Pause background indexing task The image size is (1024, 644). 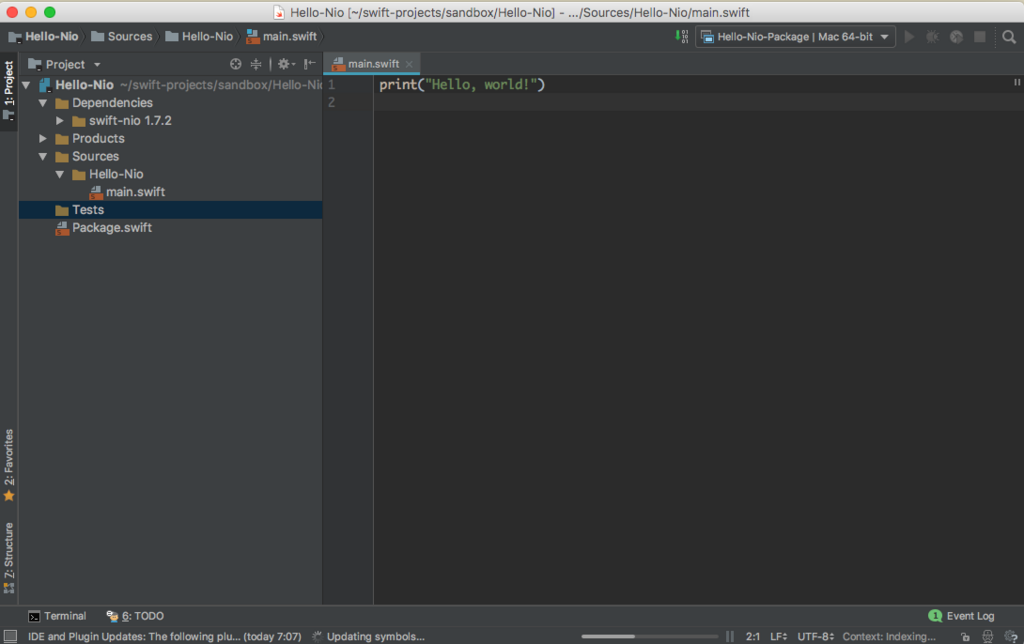[x=729, y=636]
